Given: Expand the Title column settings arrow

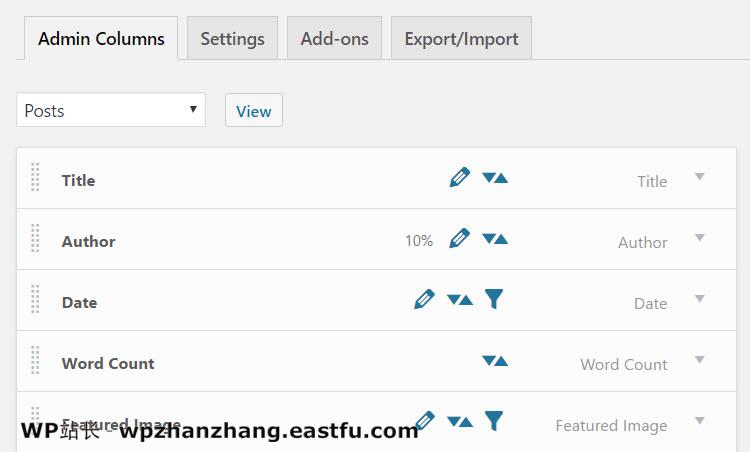Looking at the screenshot, I should pos(700,177).
